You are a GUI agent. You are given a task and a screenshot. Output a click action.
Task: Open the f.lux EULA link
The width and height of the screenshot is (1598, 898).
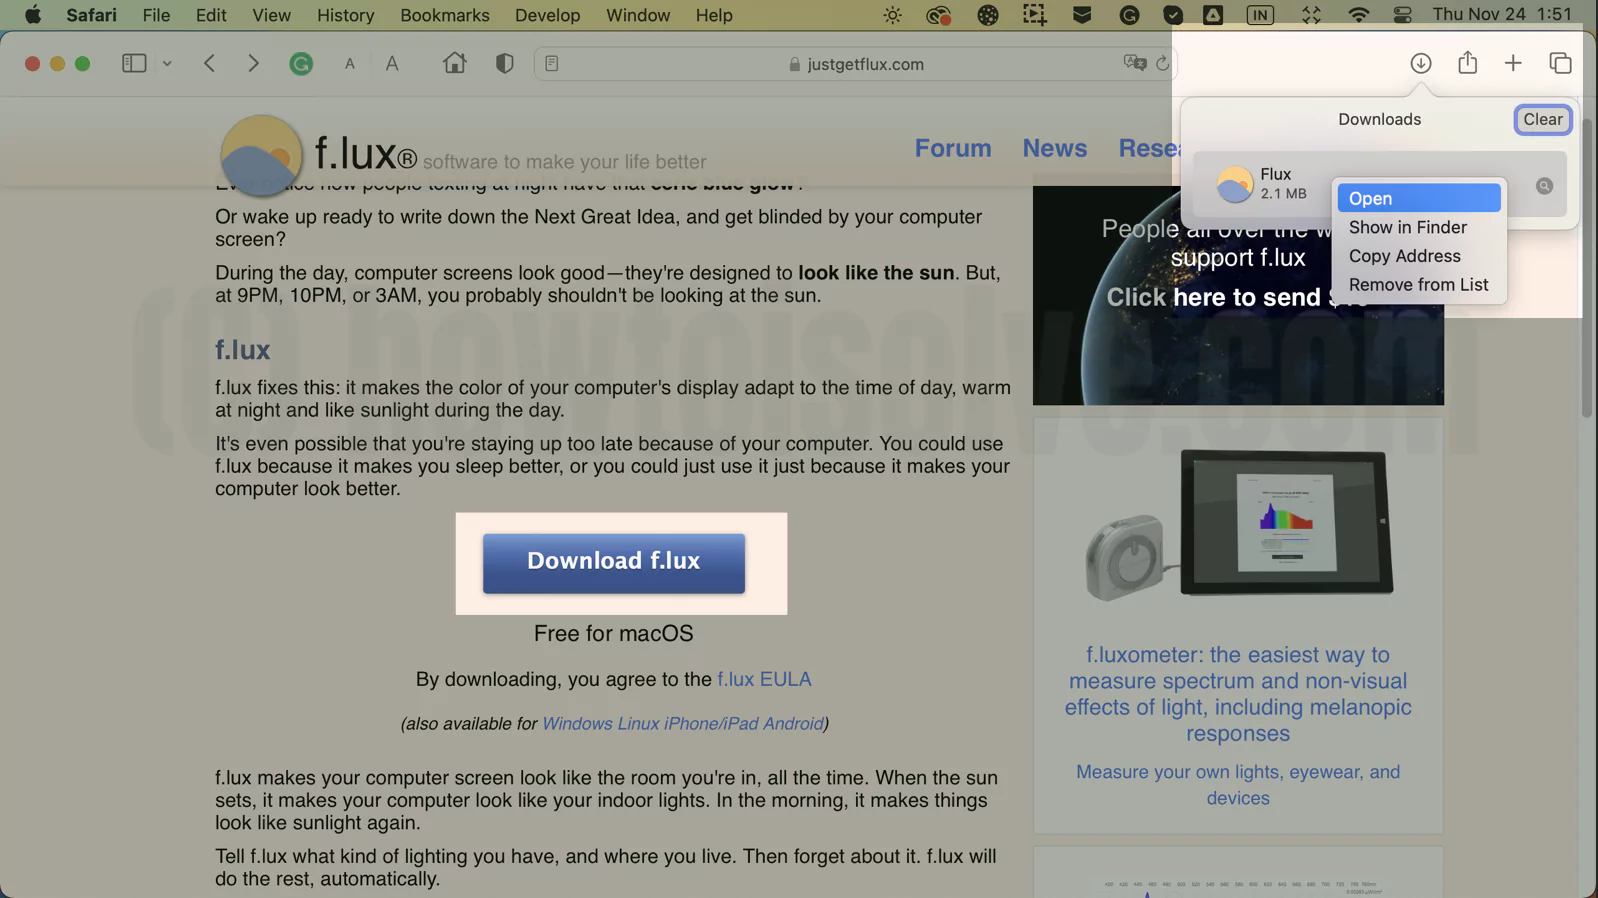click(x=764, y=679)
